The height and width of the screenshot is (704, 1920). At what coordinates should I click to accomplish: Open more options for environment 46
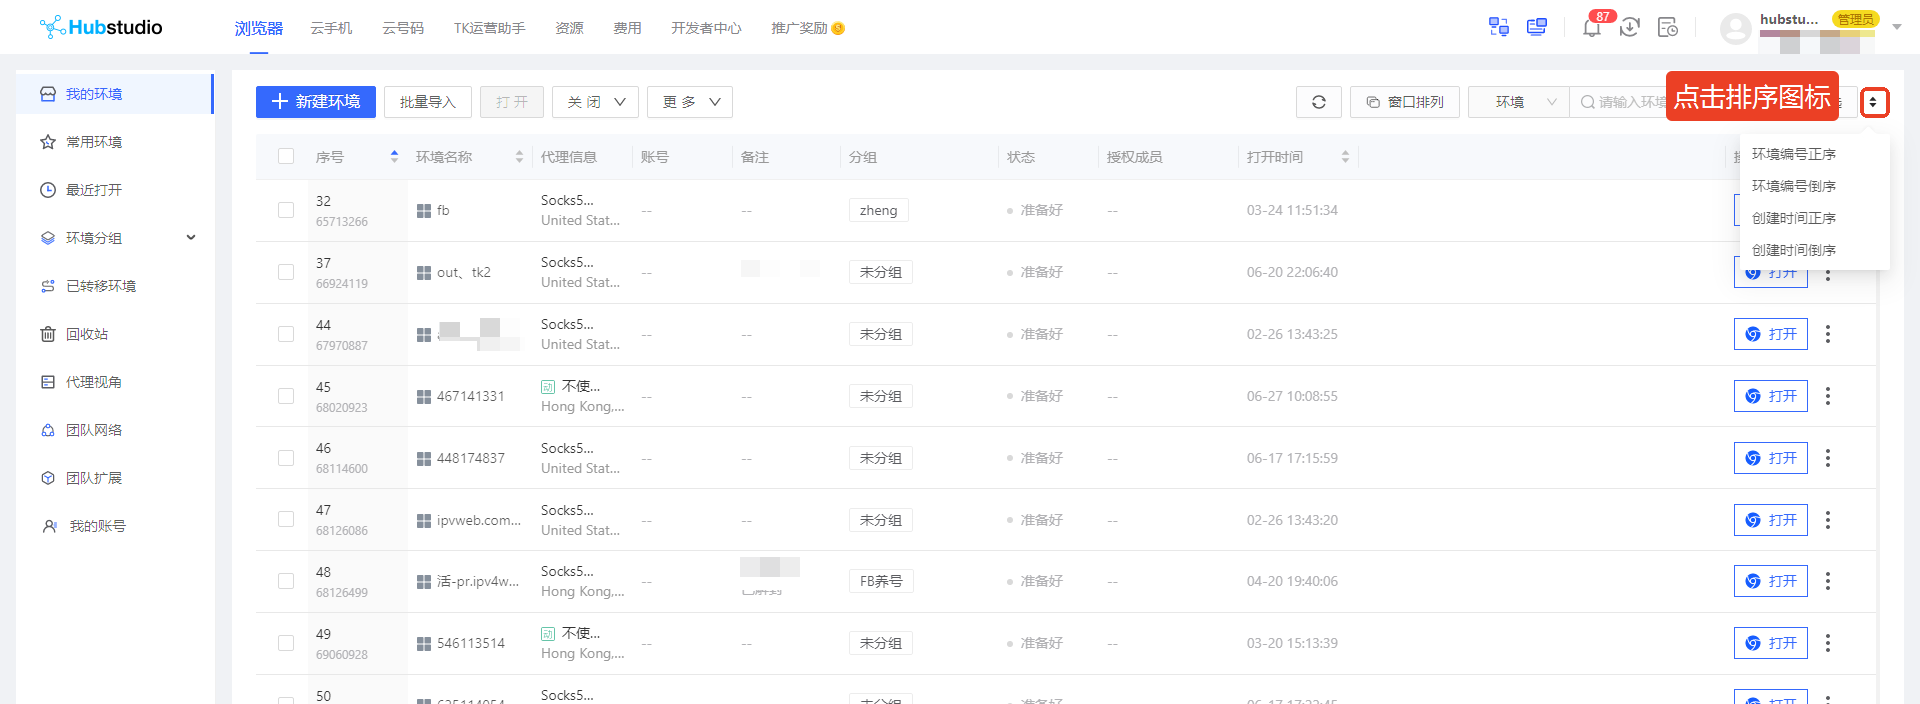pos(1828,458)
